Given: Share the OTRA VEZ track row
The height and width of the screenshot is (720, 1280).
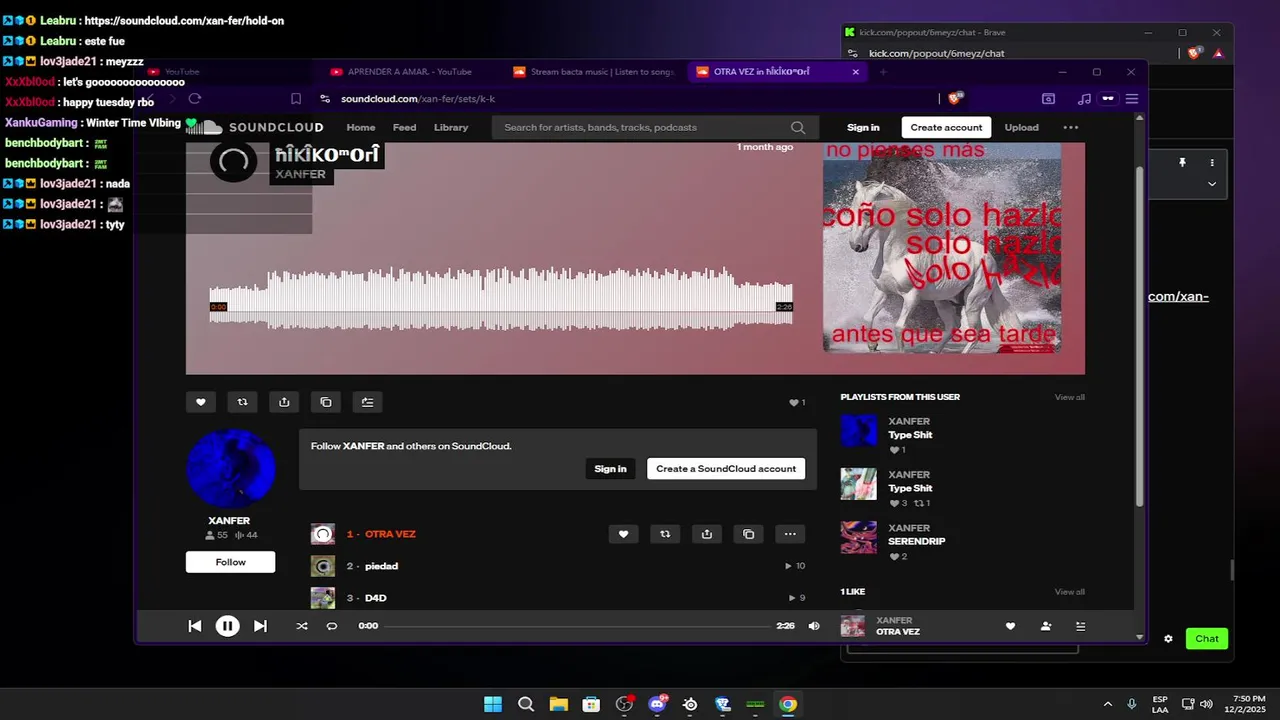Looking at the screenshot, I should pos(707,534).
